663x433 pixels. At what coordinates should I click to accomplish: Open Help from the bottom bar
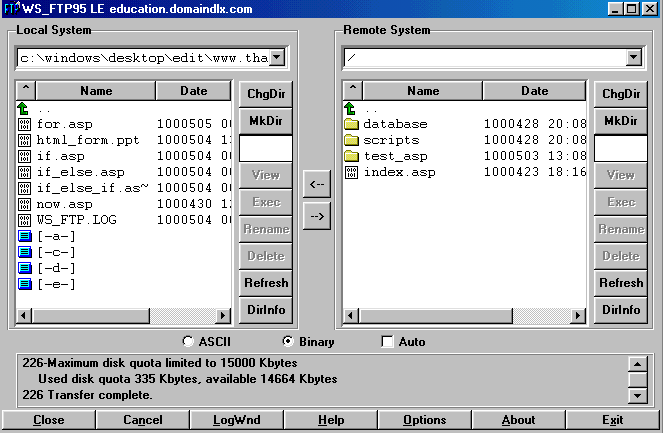(x=331, y=420)
